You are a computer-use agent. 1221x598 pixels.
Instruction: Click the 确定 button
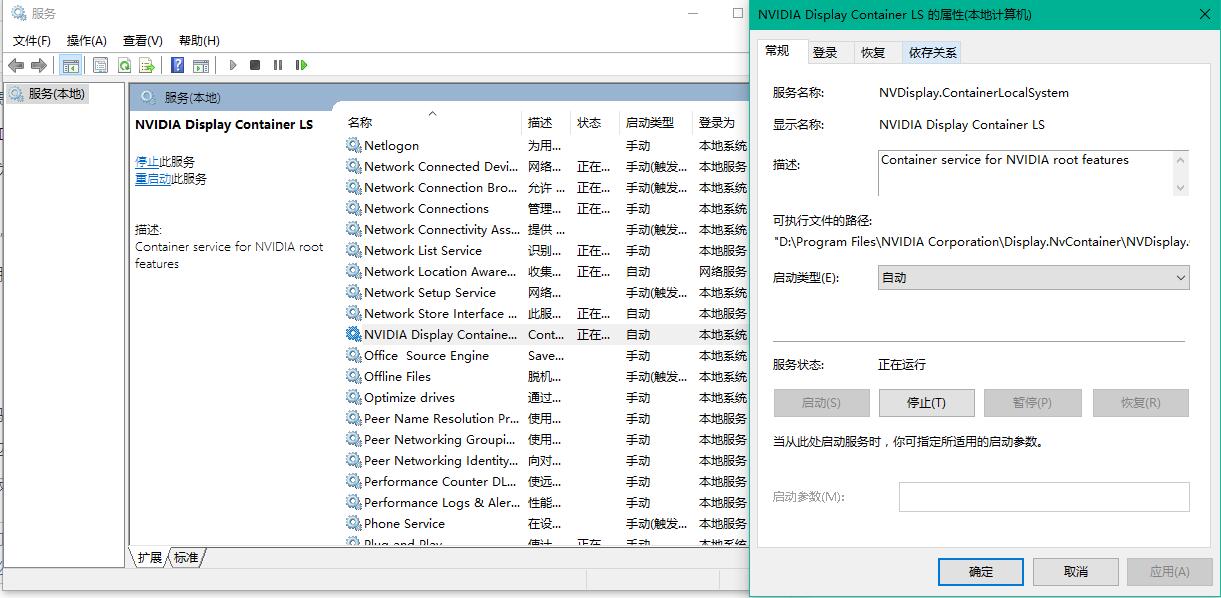tap(980, 572)
